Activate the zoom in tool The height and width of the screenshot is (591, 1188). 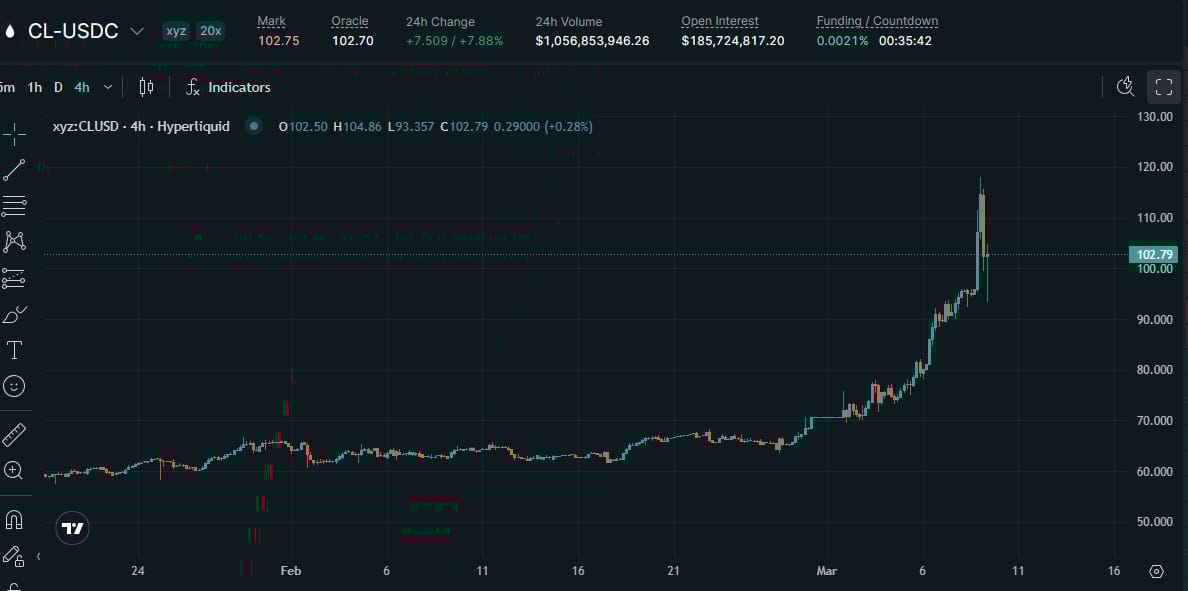click(14, 471)
